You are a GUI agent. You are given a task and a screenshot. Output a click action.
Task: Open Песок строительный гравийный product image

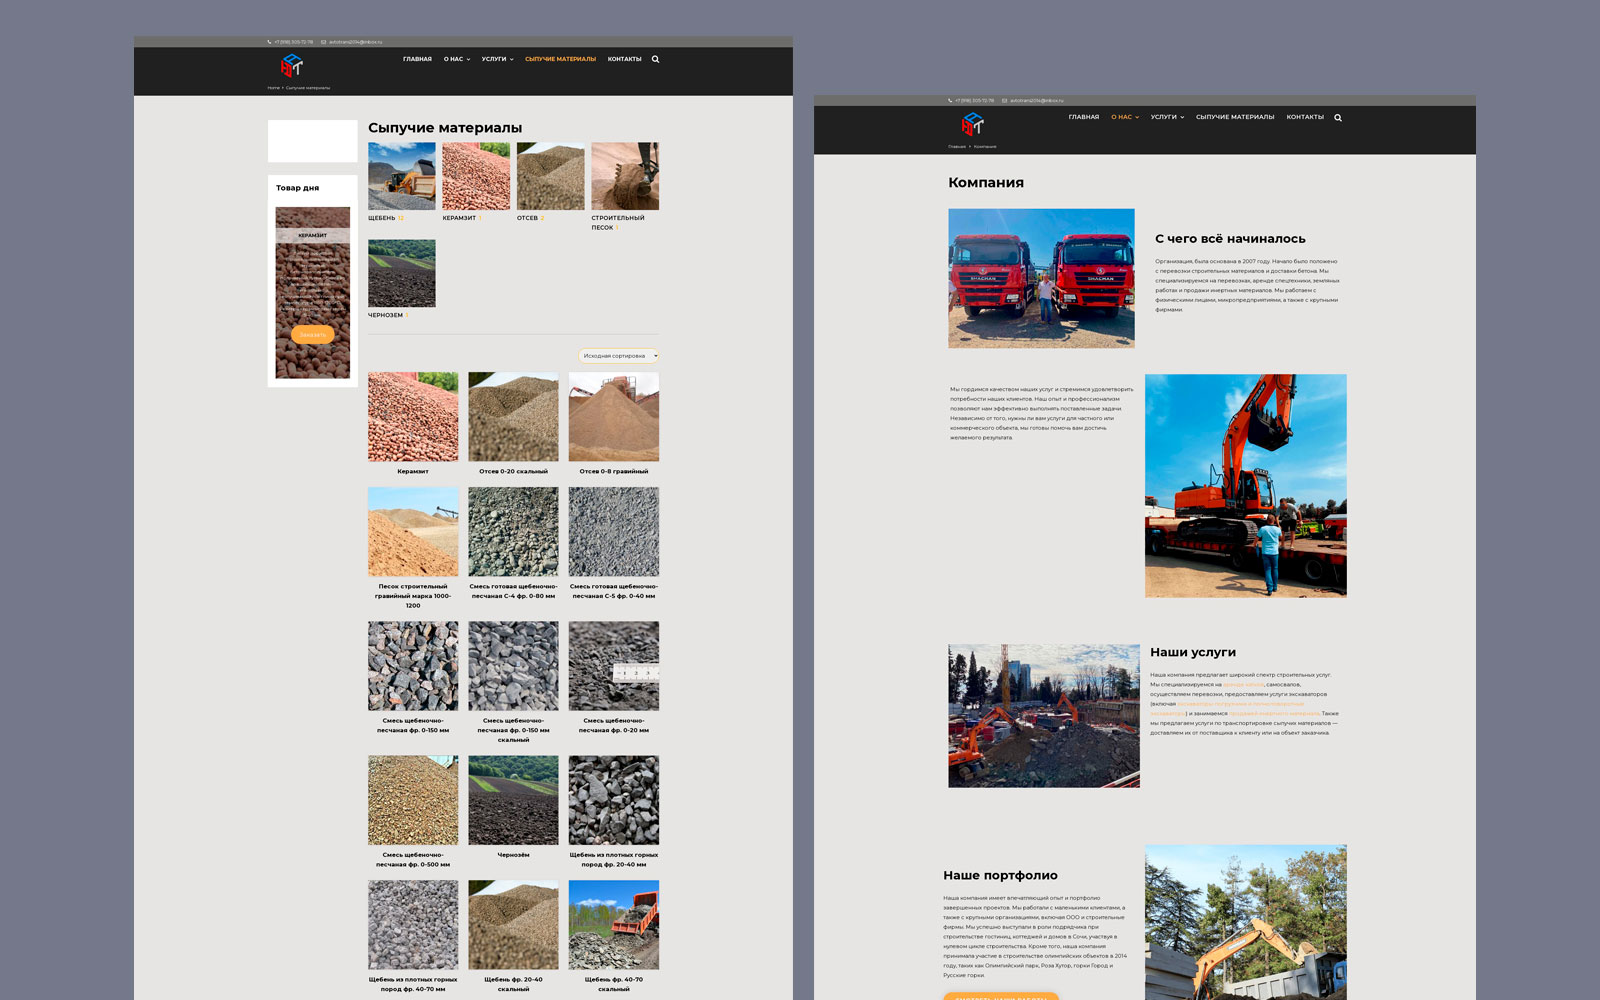pos(413,532)
